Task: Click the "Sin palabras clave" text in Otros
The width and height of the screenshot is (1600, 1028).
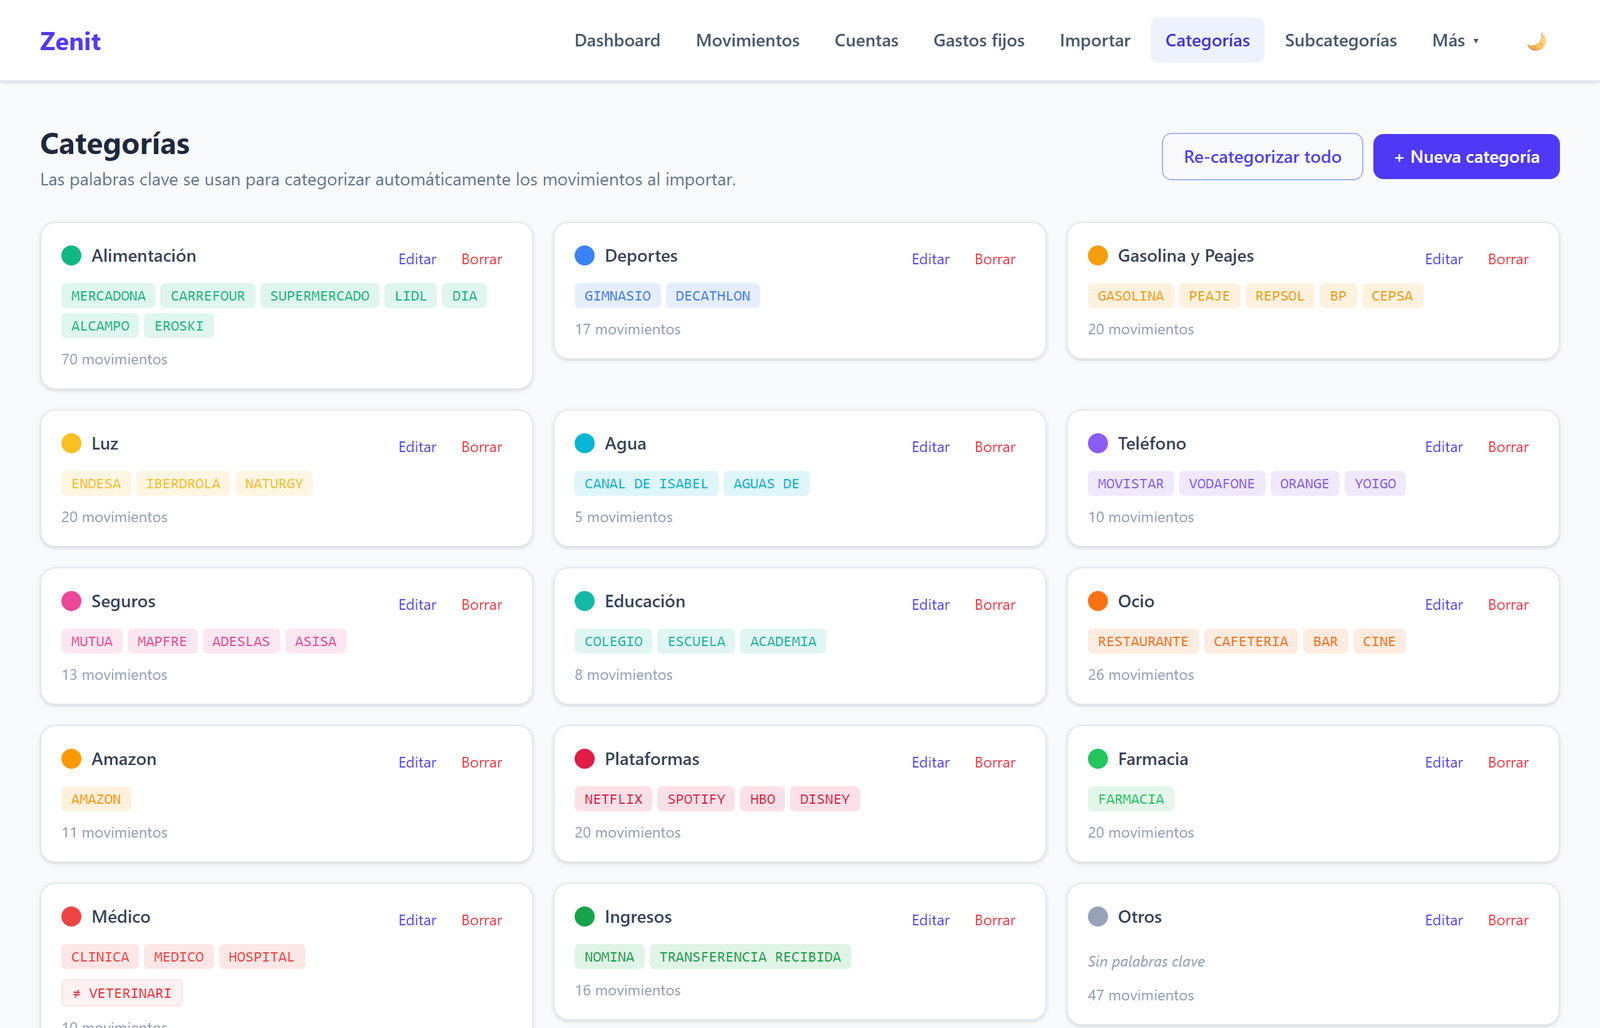Action: [x=1146, y=962]
